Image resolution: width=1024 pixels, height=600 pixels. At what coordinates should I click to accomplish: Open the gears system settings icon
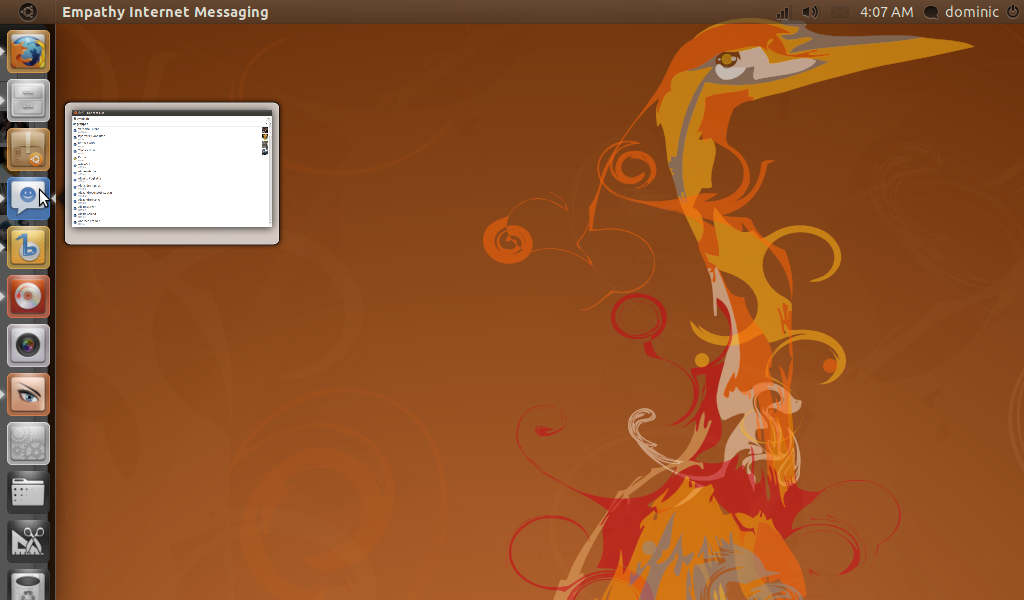point(28,443)
